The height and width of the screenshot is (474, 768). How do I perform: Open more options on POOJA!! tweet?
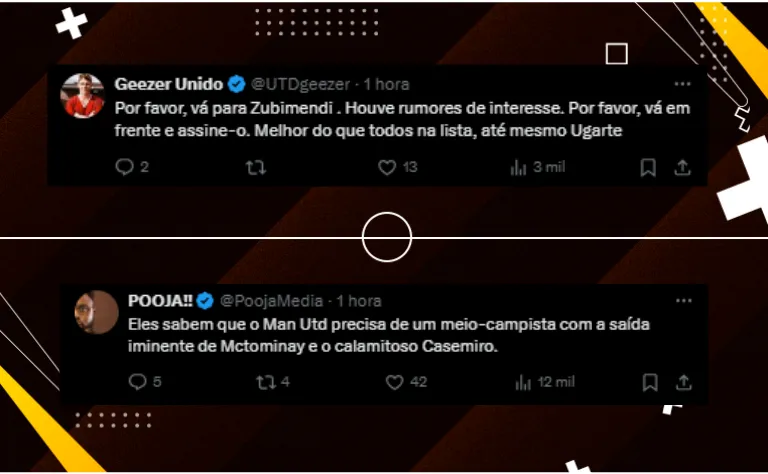click(684, 300)
